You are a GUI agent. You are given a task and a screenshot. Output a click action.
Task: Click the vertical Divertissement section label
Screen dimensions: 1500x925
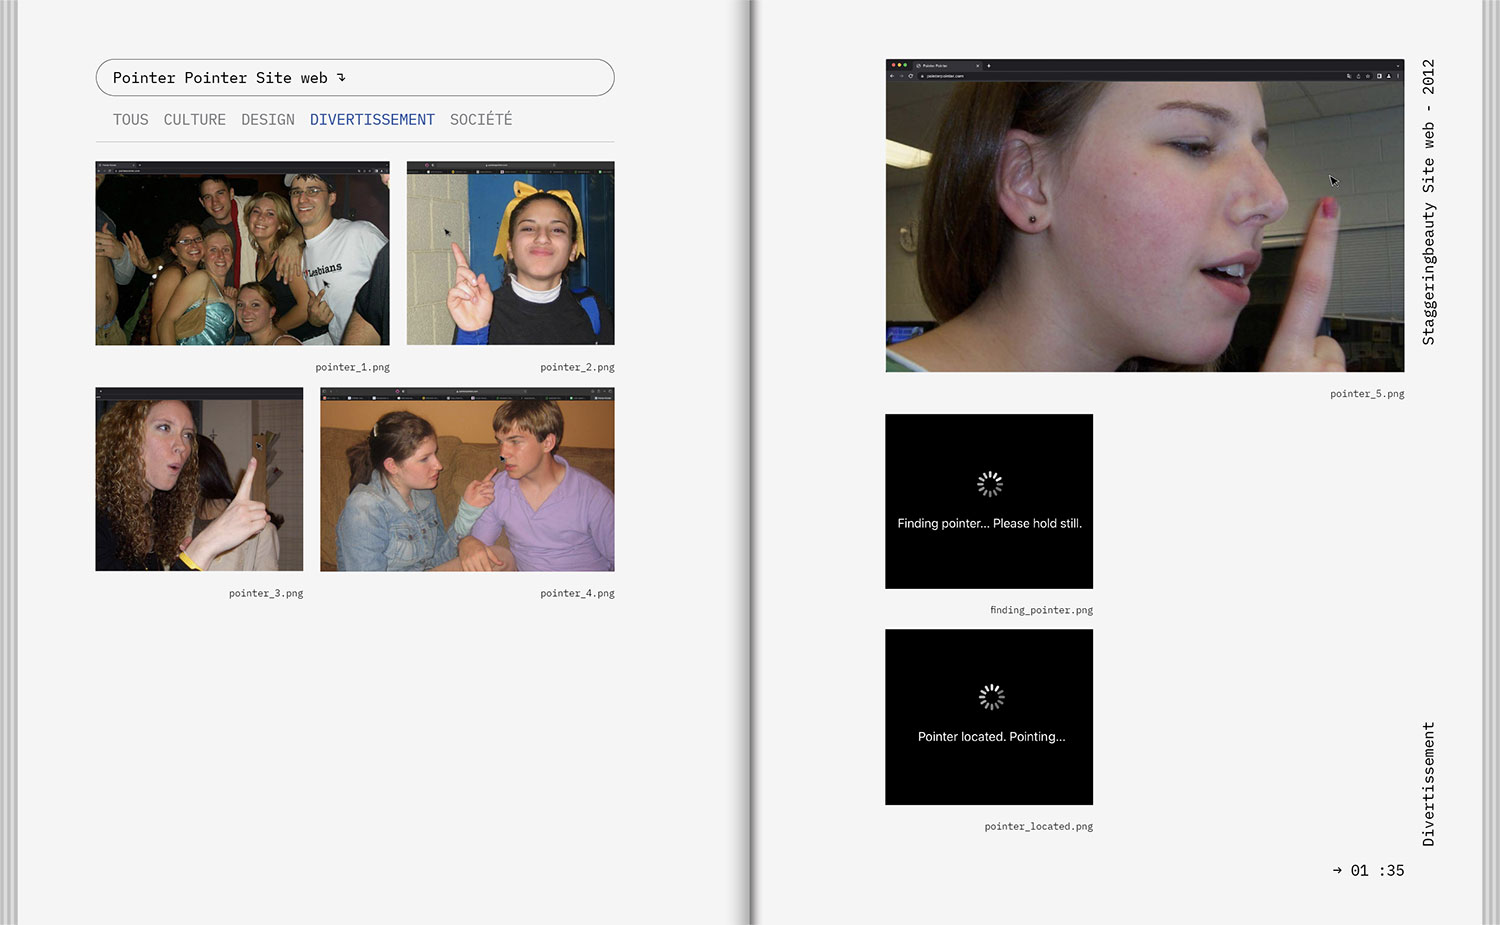point(1428,784)
